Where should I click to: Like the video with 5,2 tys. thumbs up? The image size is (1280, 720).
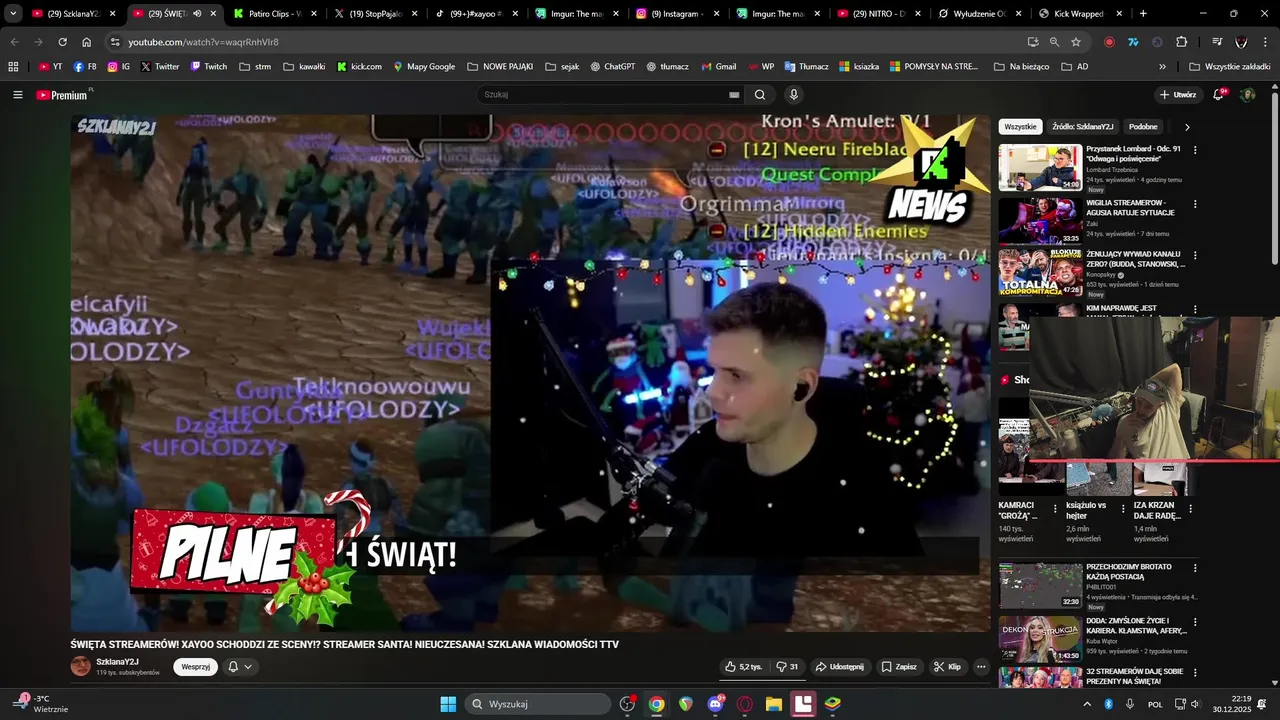(743, 667)
